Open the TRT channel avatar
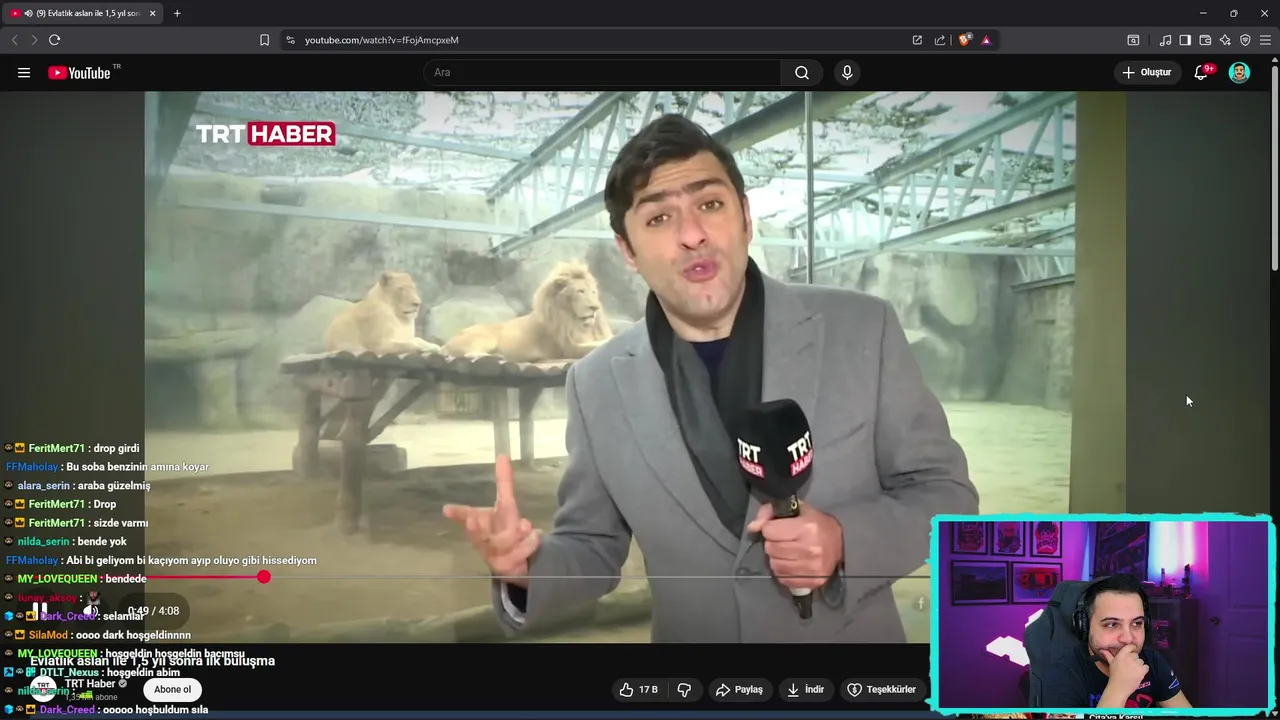The image size is (1280, 720). click(x=43, y=689)
